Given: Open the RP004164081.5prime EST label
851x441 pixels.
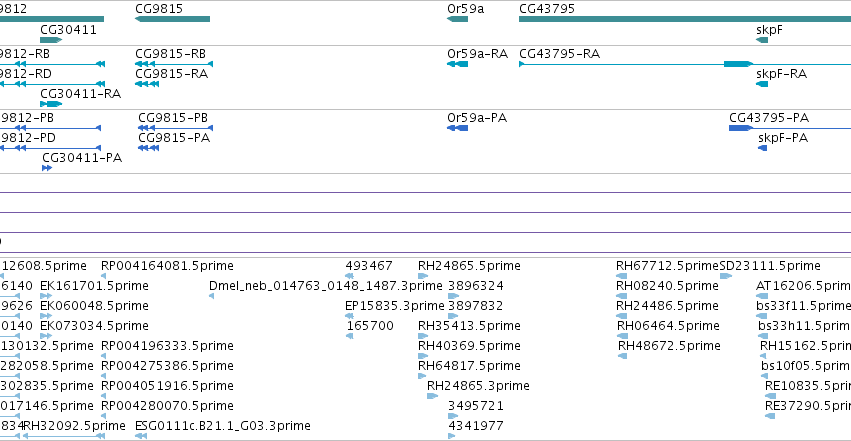Looking at the screenshot, I should [x=167, y=266].
